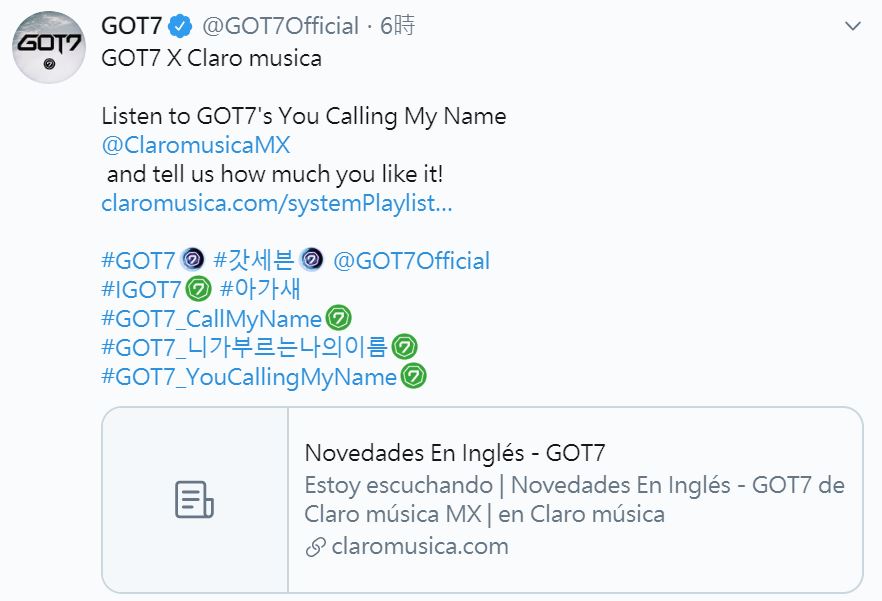This screenshot has width=882, height=601.
Task: Click the #갓세븐 hashtag
Action: point(254,261)
